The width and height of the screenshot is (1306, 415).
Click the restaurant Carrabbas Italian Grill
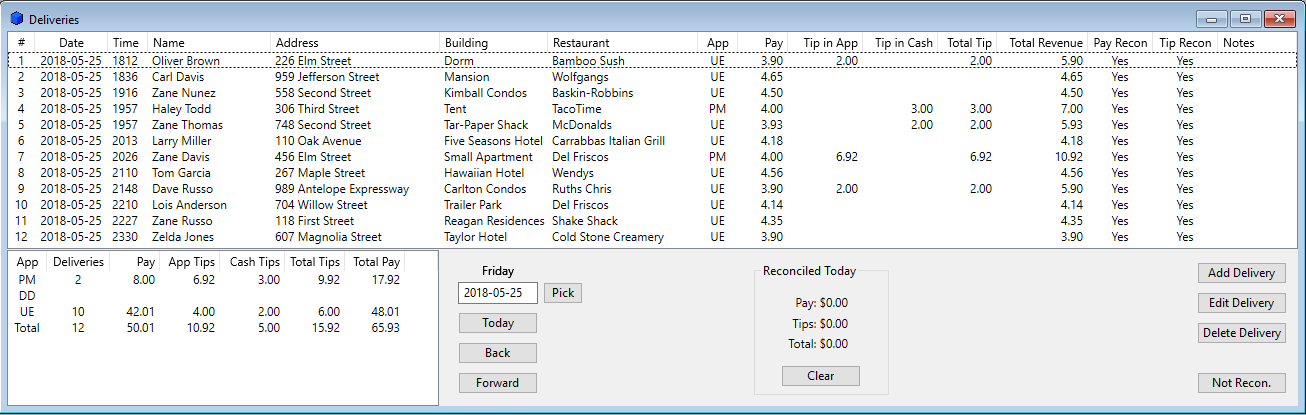608,141
